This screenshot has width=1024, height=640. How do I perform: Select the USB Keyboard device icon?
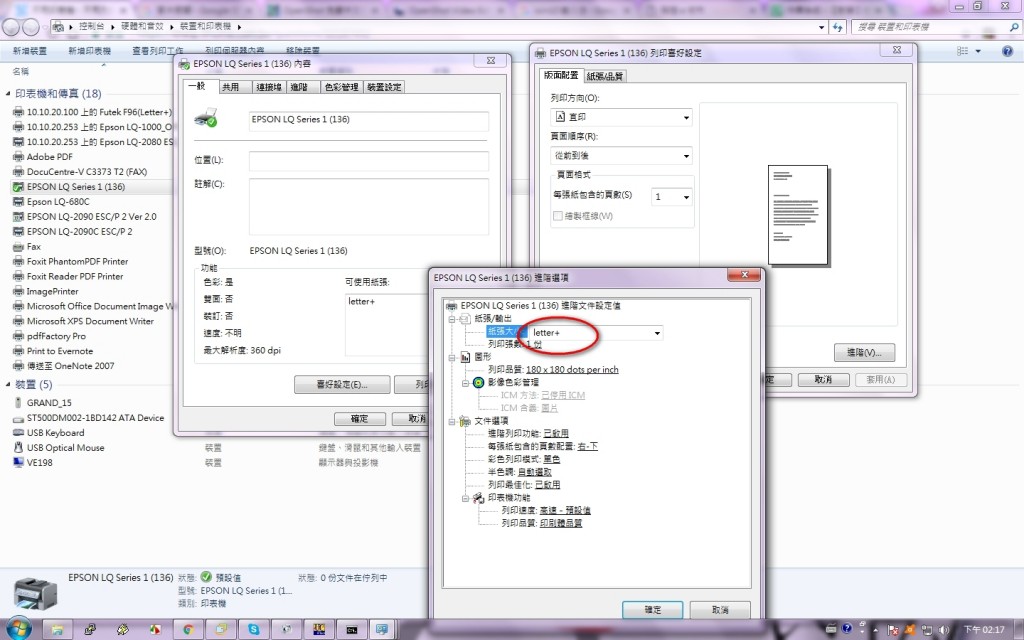pos(18,433)
